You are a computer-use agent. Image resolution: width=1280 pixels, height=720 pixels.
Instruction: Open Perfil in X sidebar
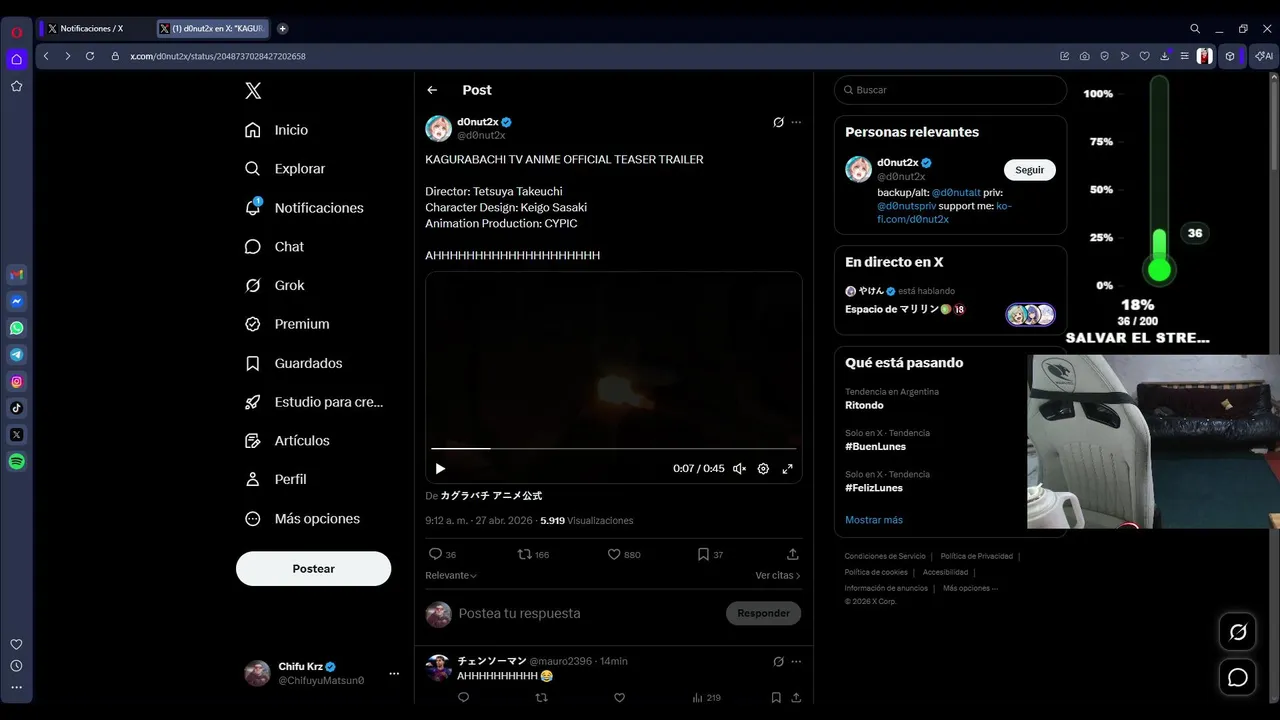(275, 479)
